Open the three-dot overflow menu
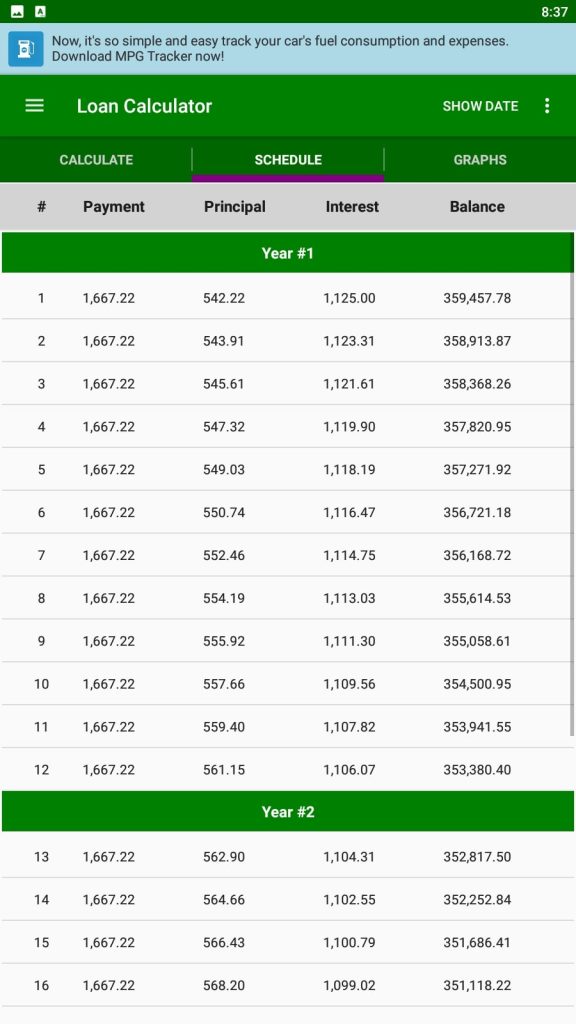This screenshot has height=1024, width=576. coord(547,106)
